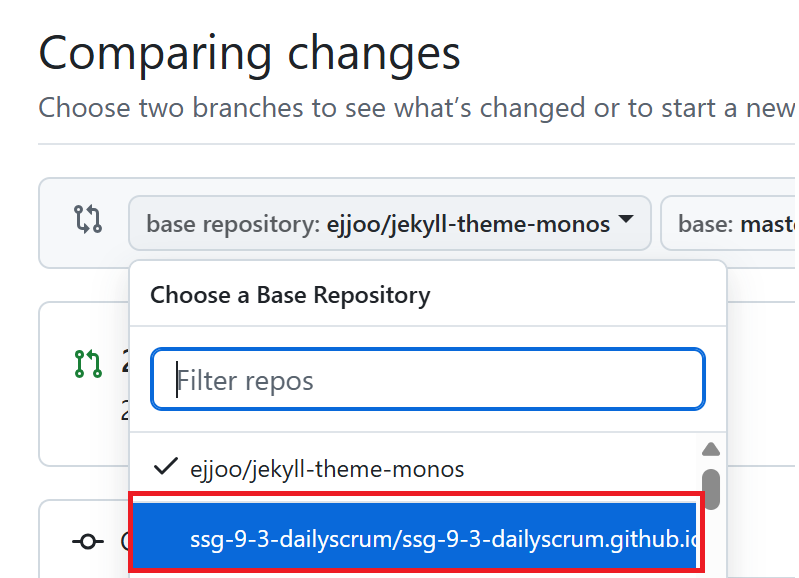Click checkmark next to ejjoo/jekyll-theme-monos
Image resolution: width=799 pixels, height=578 pixels.
pyautogui.click(x=166, y=466)
